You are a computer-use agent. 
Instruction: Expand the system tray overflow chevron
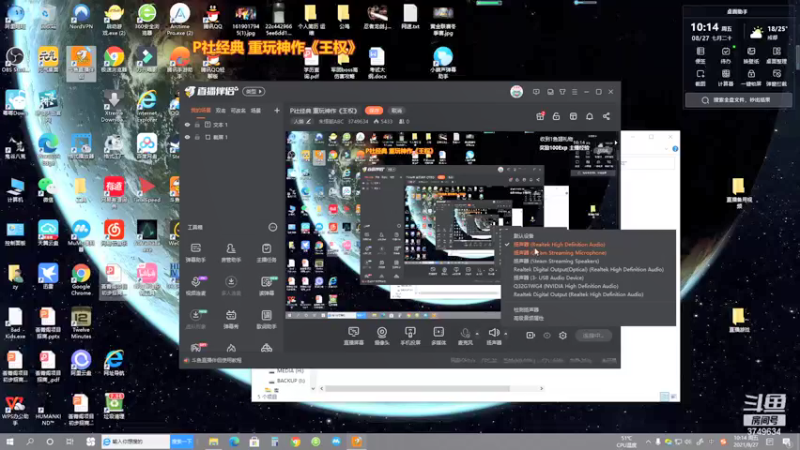(x=648, y=441)
